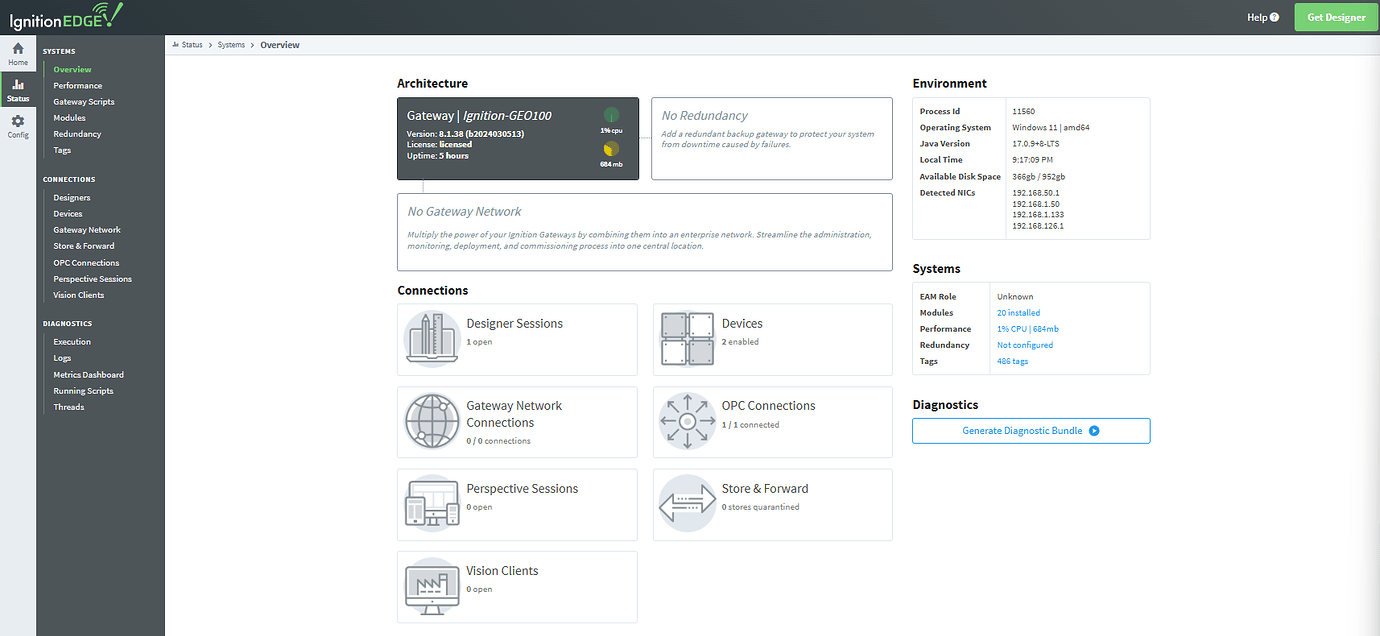The height and width of the screenshot is (636, 1380).
Task: Click the Gateway Network Connections globe icon
Action: pos(430,421)
